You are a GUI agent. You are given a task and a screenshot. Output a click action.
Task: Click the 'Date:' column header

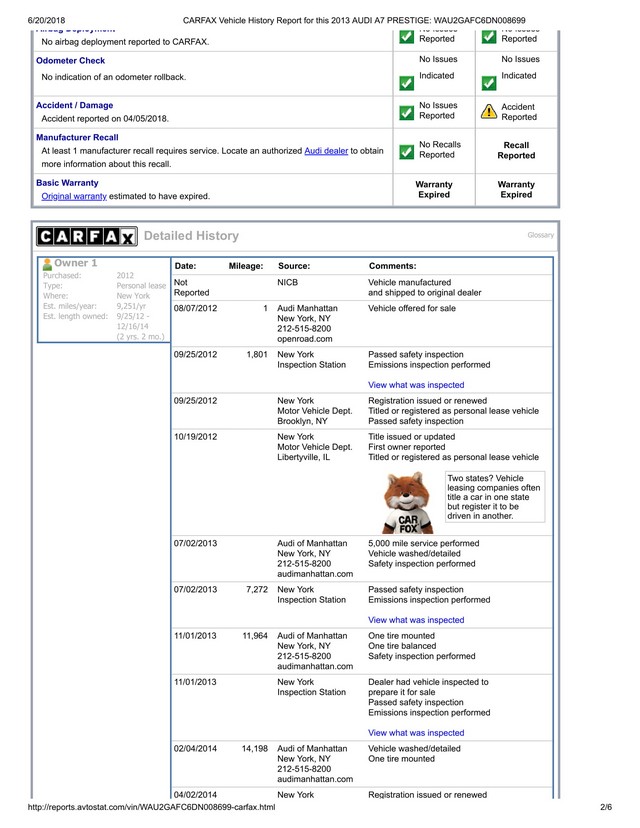click(185, 266)
